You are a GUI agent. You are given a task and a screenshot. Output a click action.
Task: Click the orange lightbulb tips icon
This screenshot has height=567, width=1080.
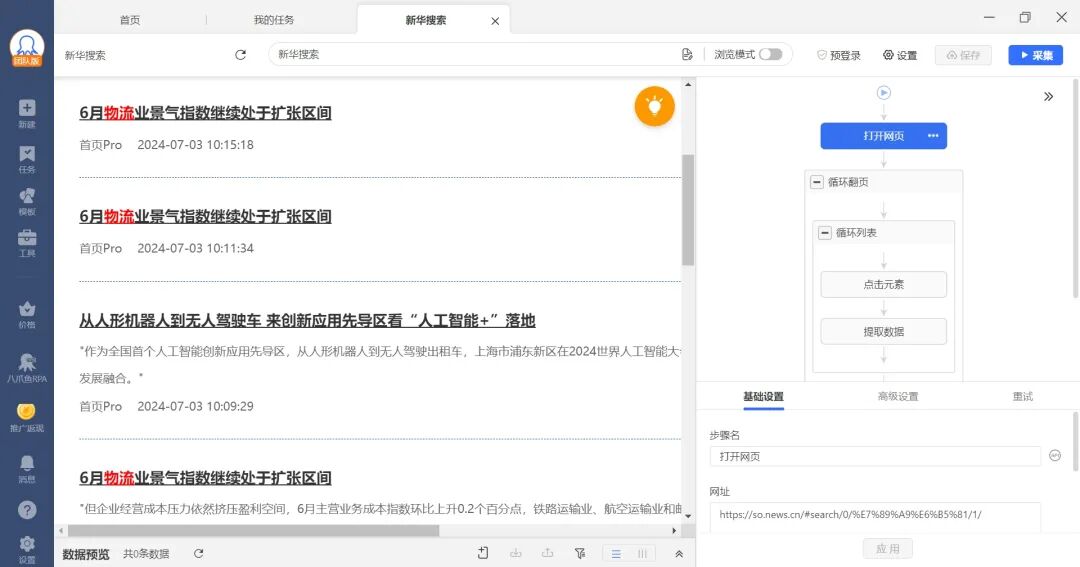coord(654,106)
